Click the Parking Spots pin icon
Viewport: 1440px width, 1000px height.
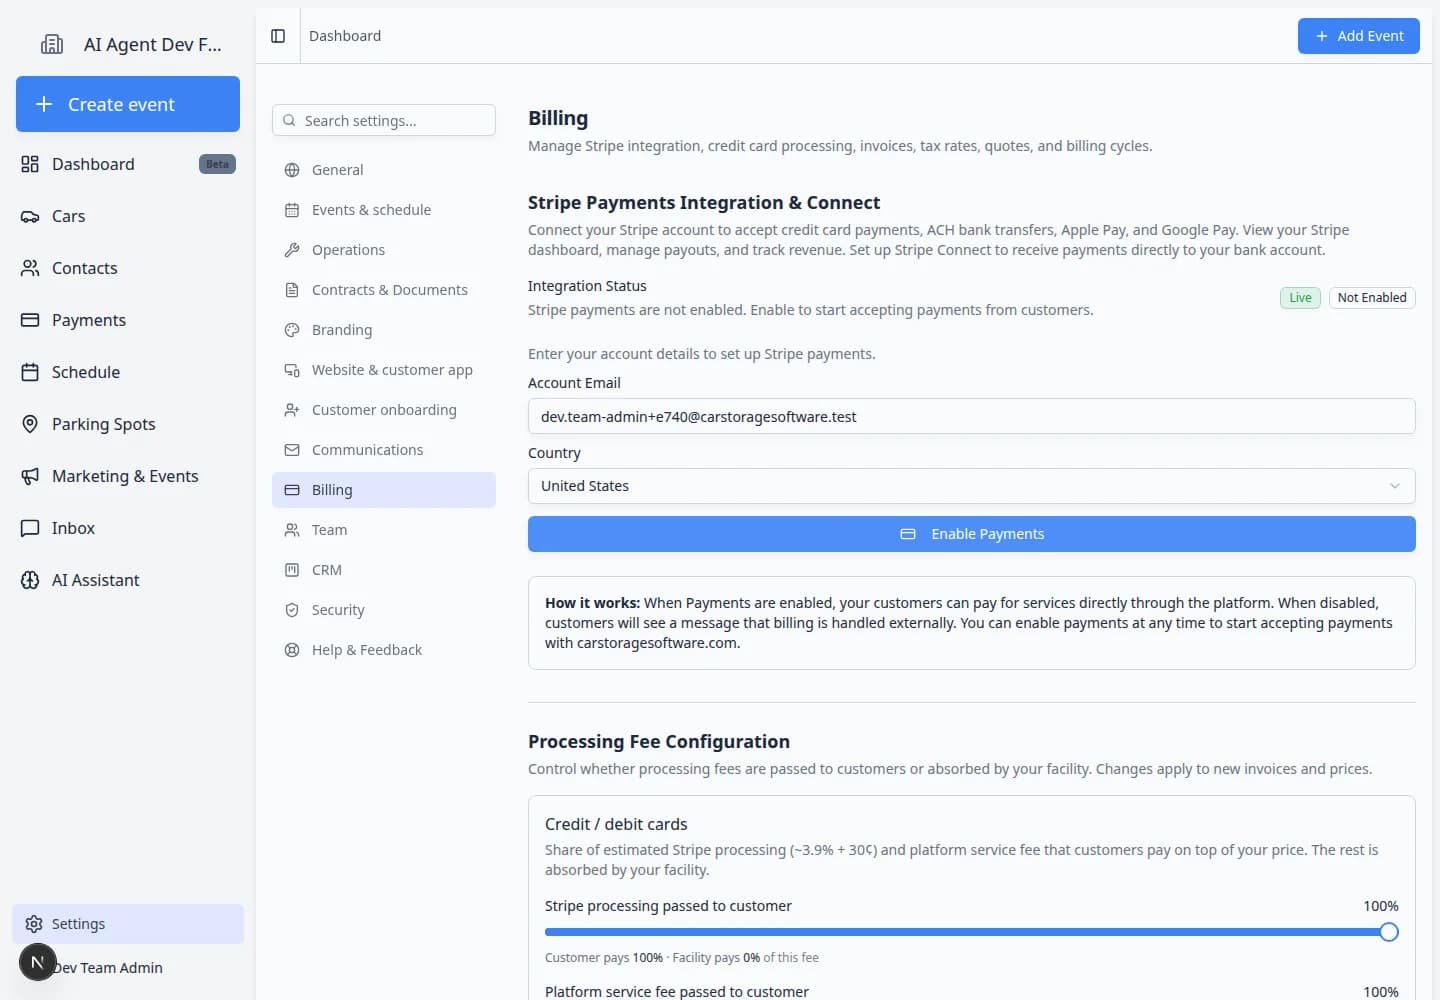[30, 424]
